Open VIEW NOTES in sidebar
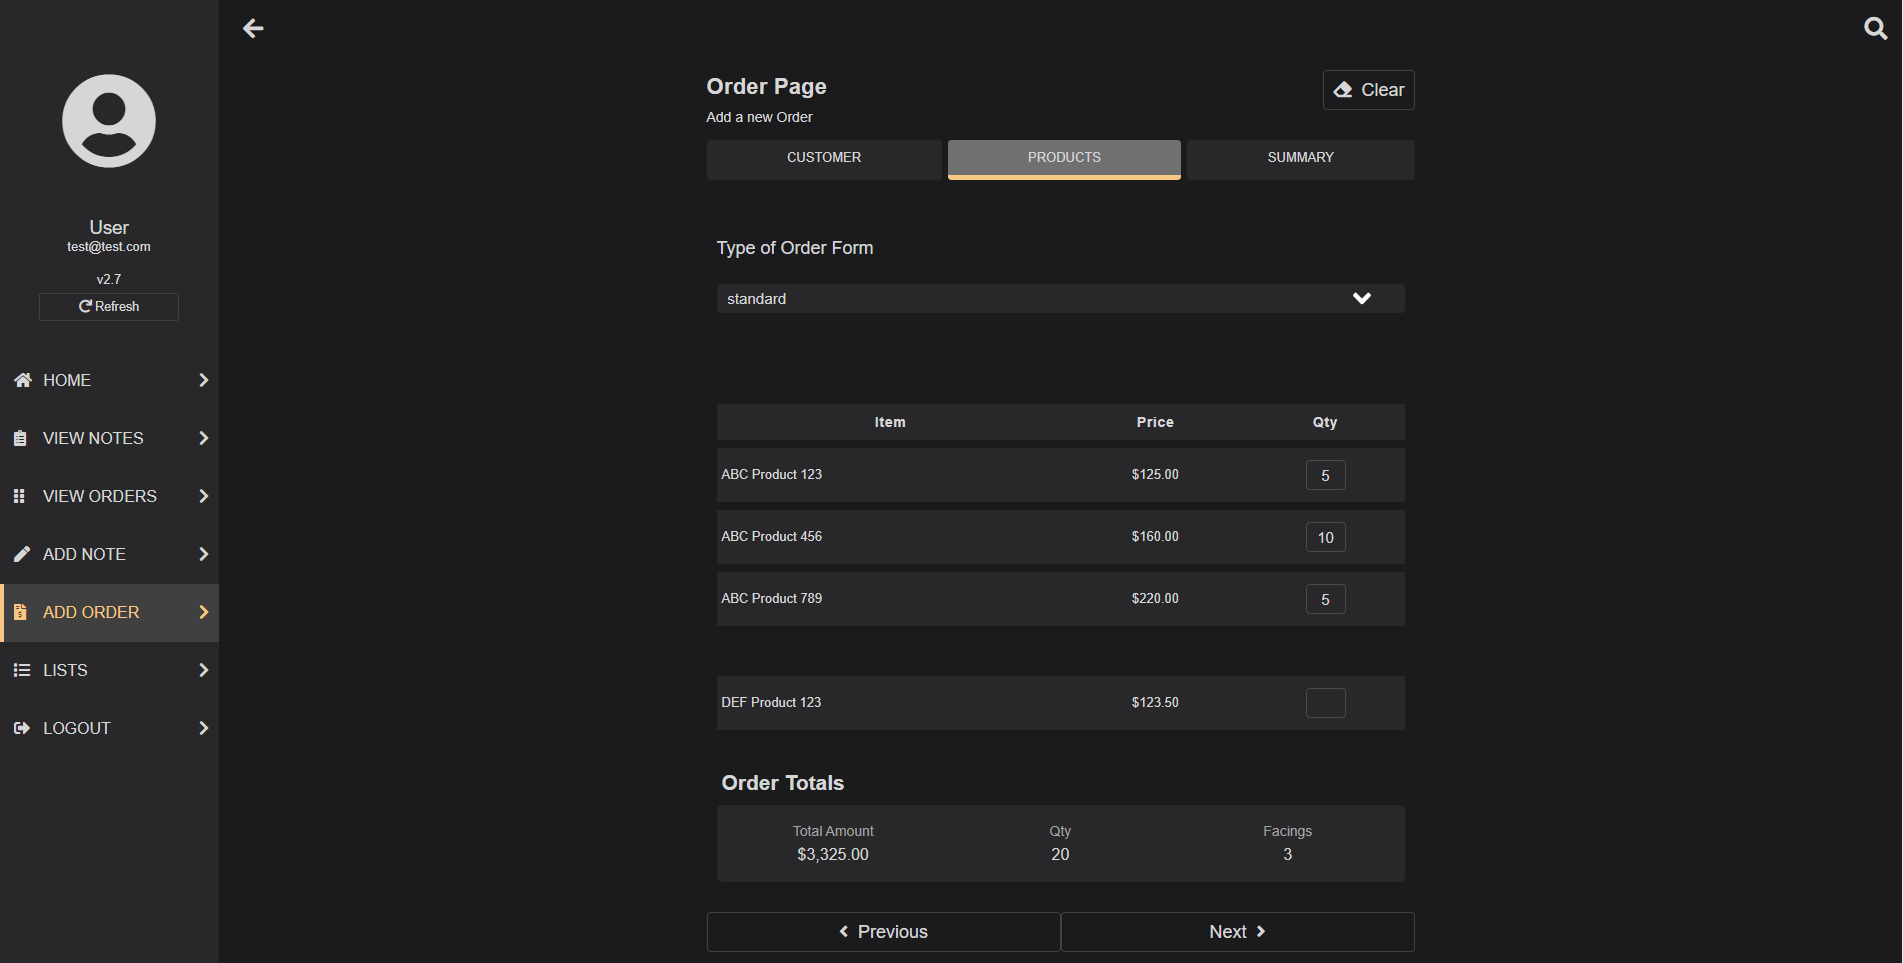Screen dimensions: 1903x963 click(x=109, y=438)
